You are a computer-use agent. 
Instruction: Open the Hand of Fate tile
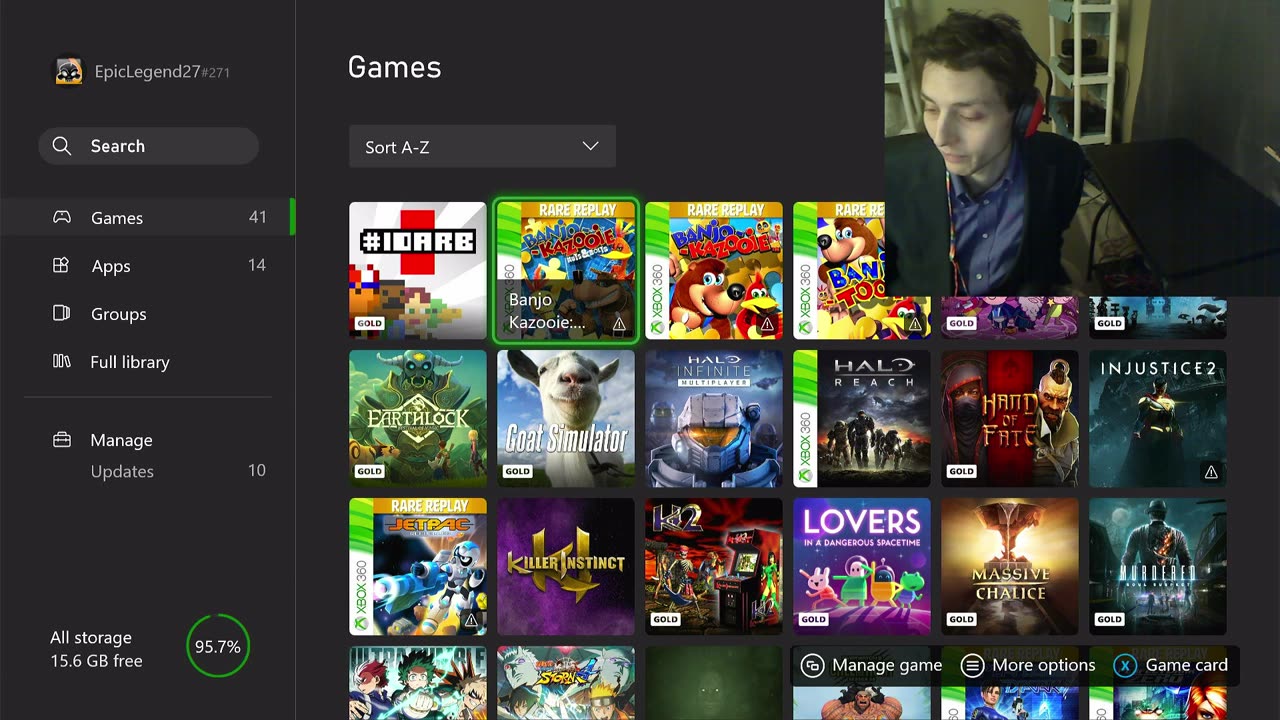pyautogui.click(x=1010, y=419)
